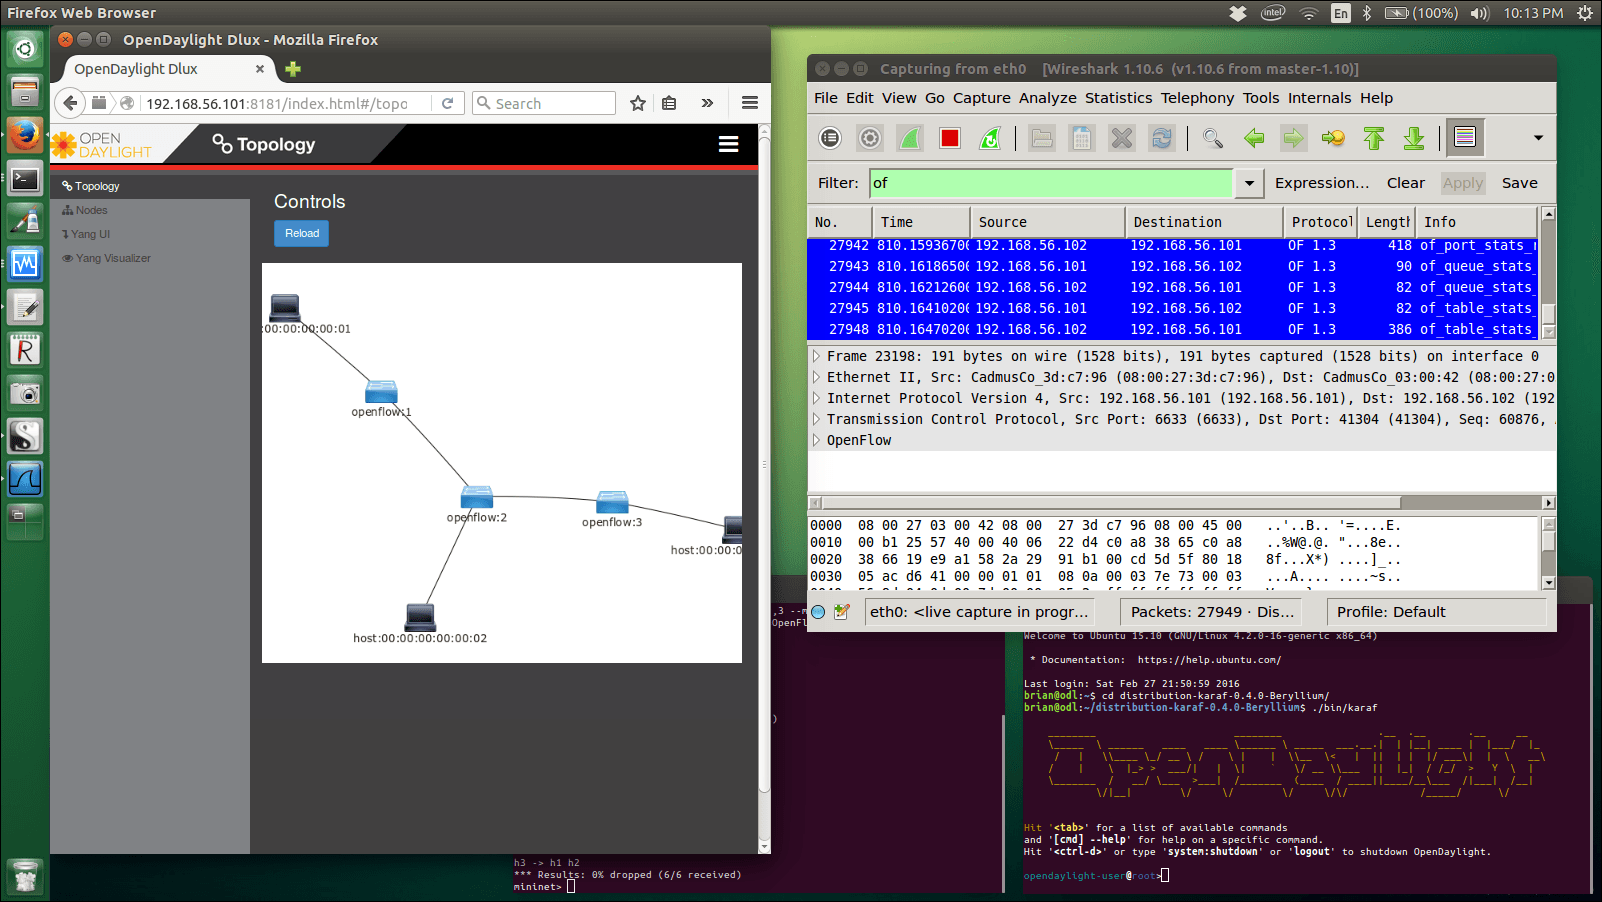This screenshot has height=902, width=1602.
Task: Select packet 27948 of_table_stats row
Action: coord(1173,329)
